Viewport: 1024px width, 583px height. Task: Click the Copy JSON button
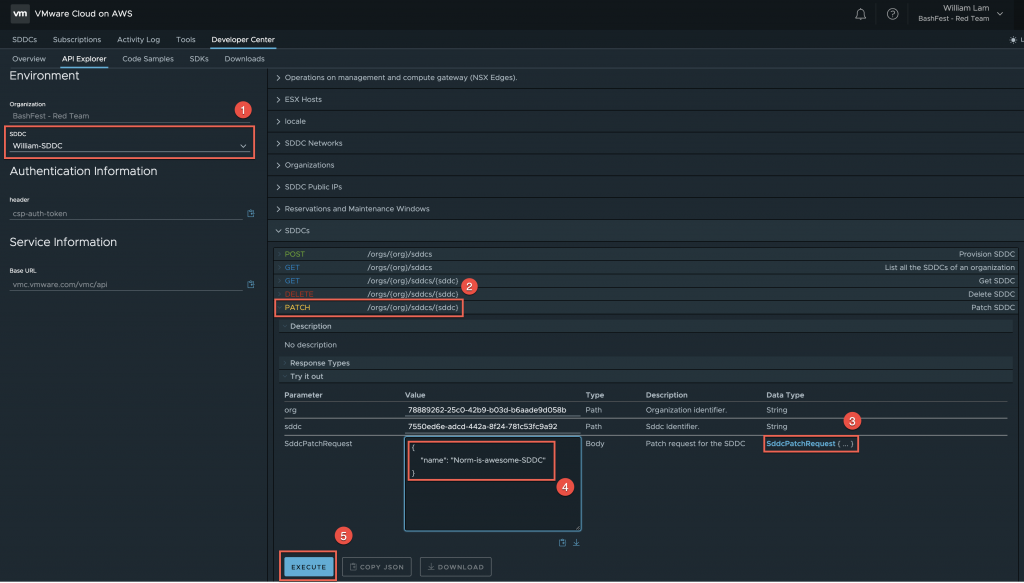click(x=377, y=567)
